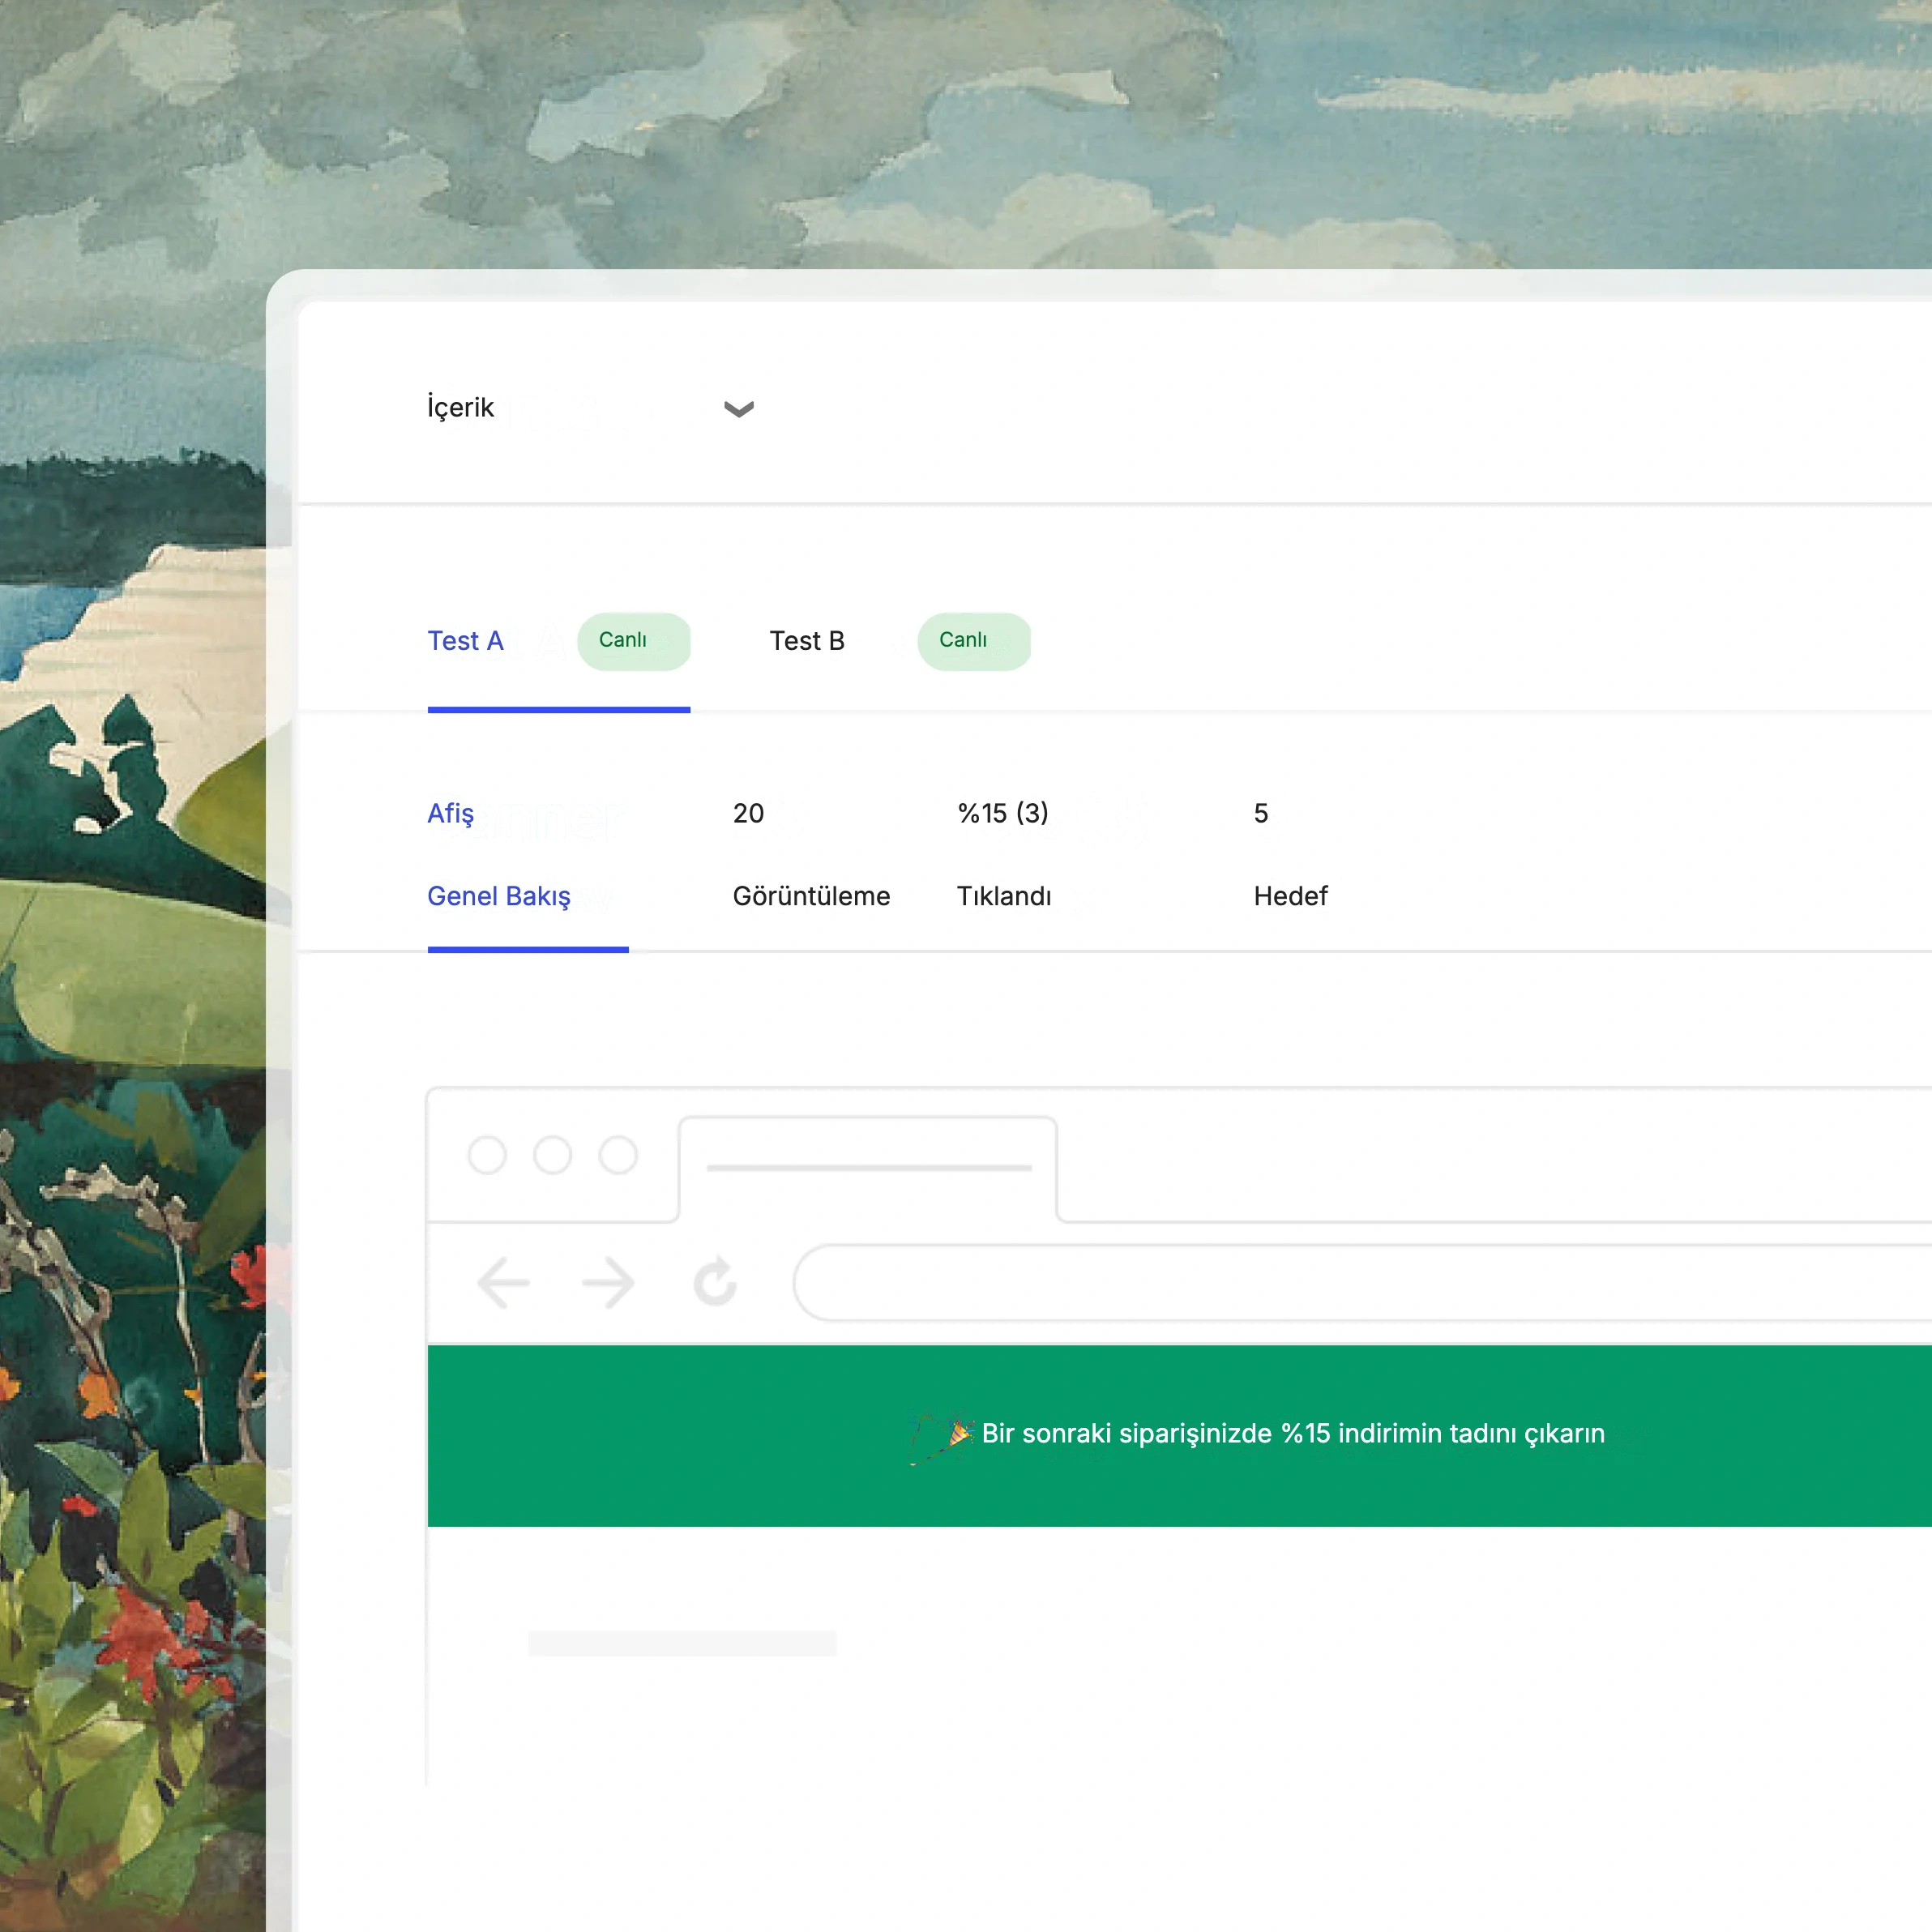Click the first window circle in mockup

[487, 1155]
